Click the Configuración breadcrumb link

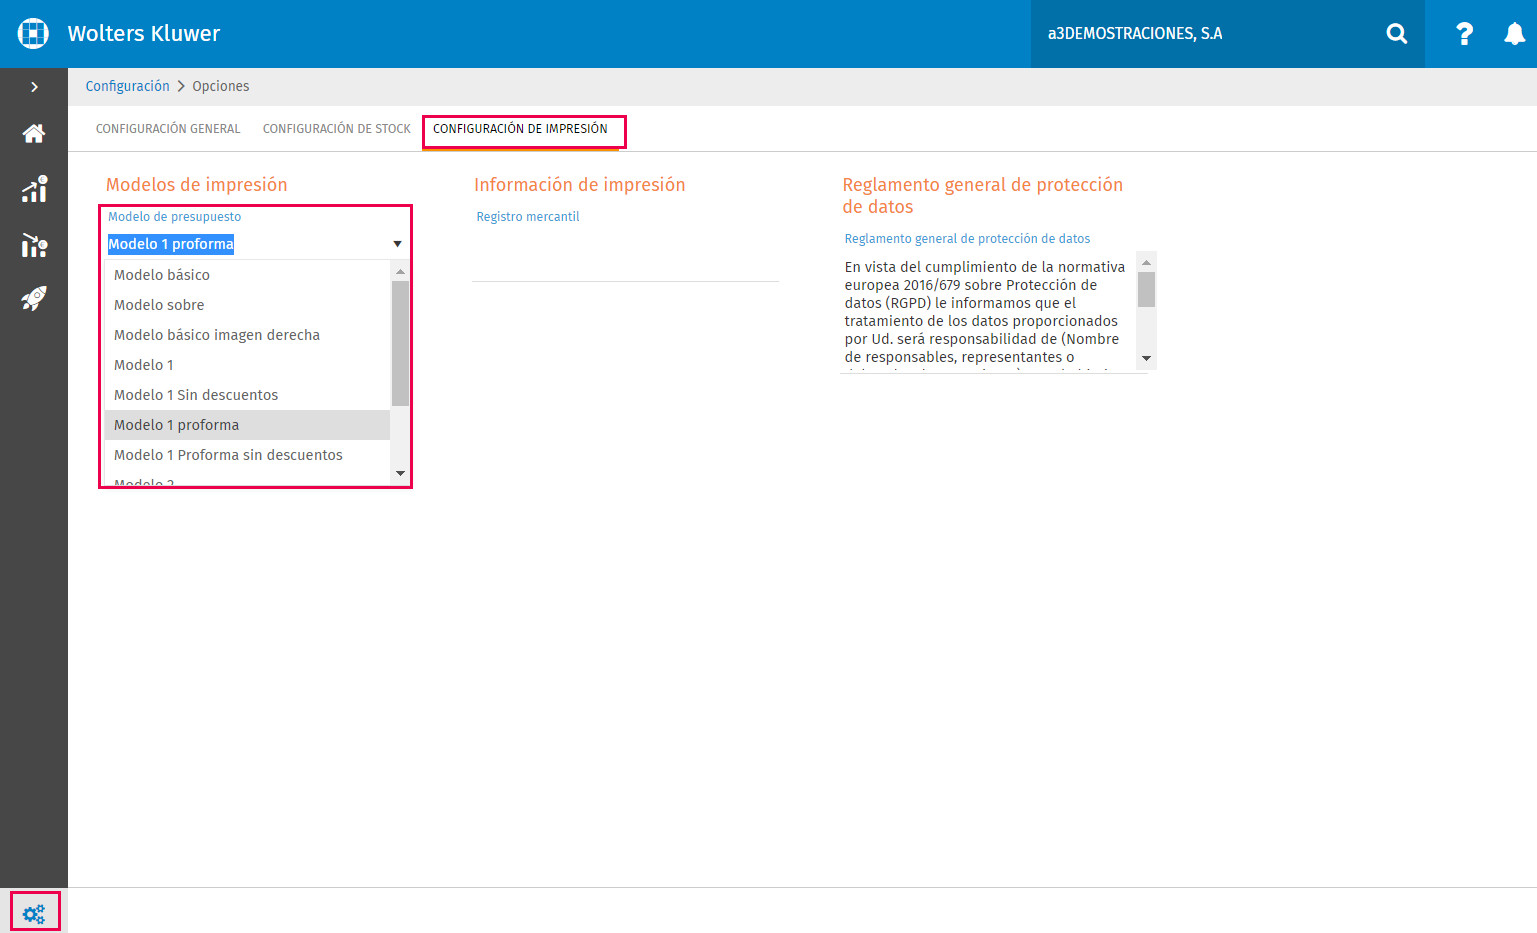[127, 86]
